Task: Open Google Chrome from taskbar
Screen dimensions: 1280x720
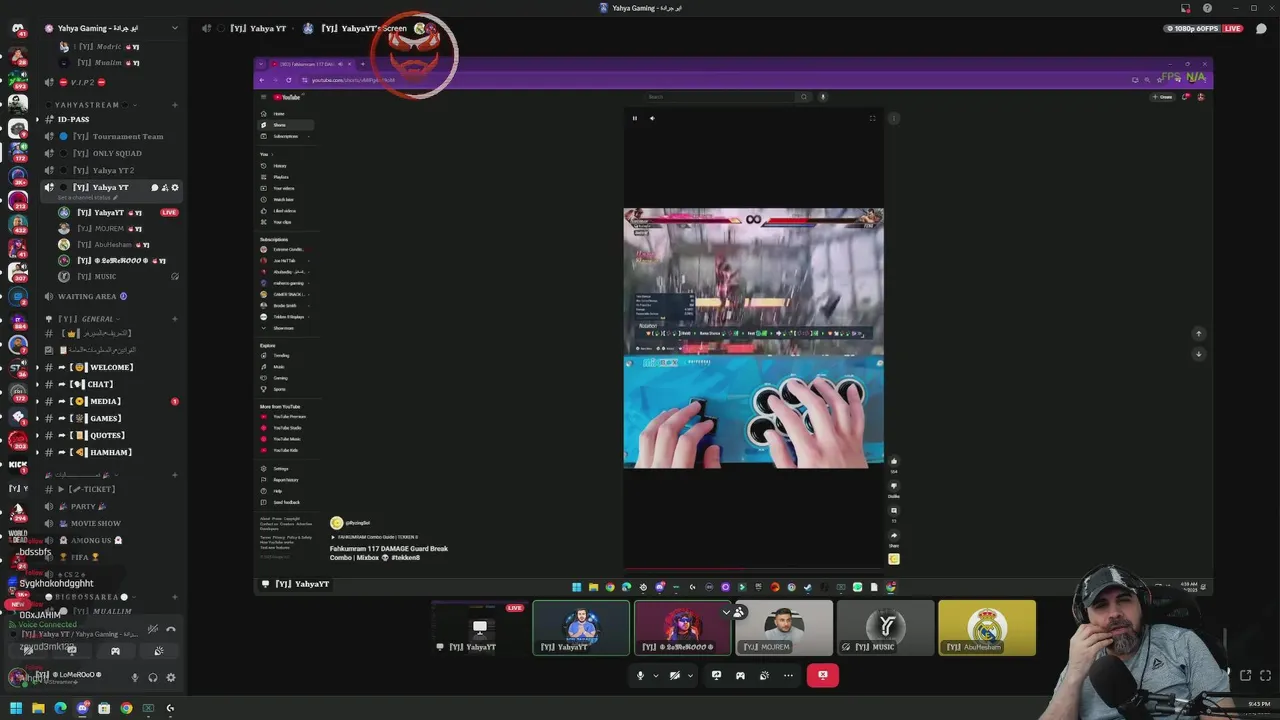Action: (126, 708)
